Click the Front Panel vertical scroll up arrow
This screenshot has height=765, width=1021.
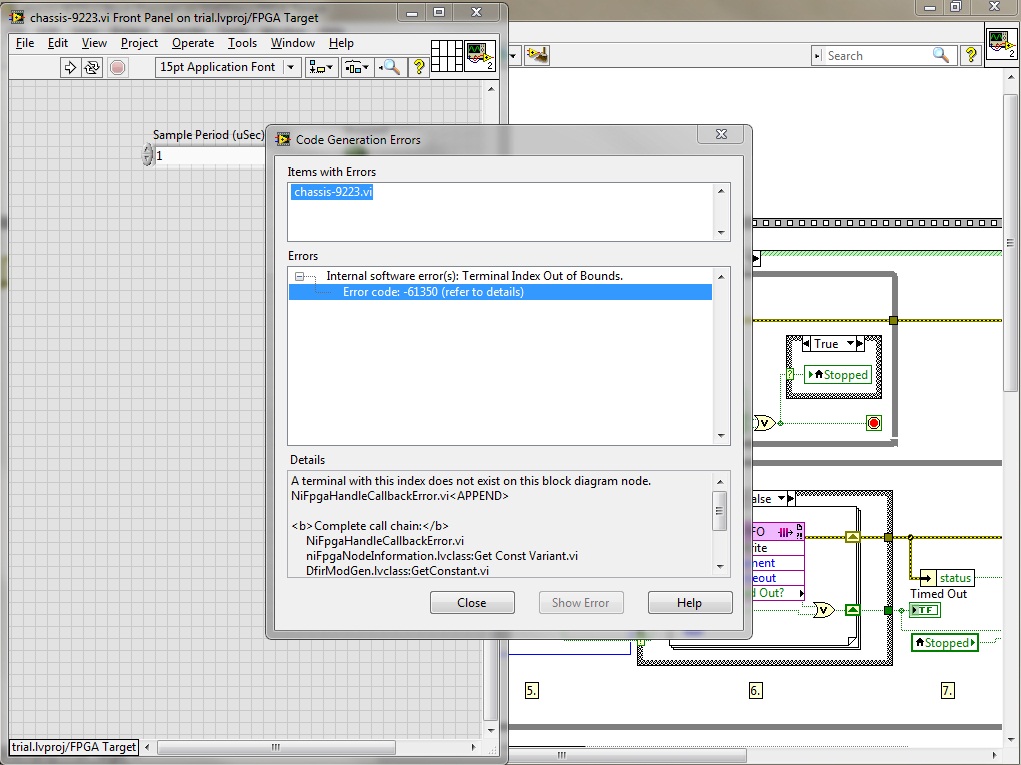tap(491, 89)
